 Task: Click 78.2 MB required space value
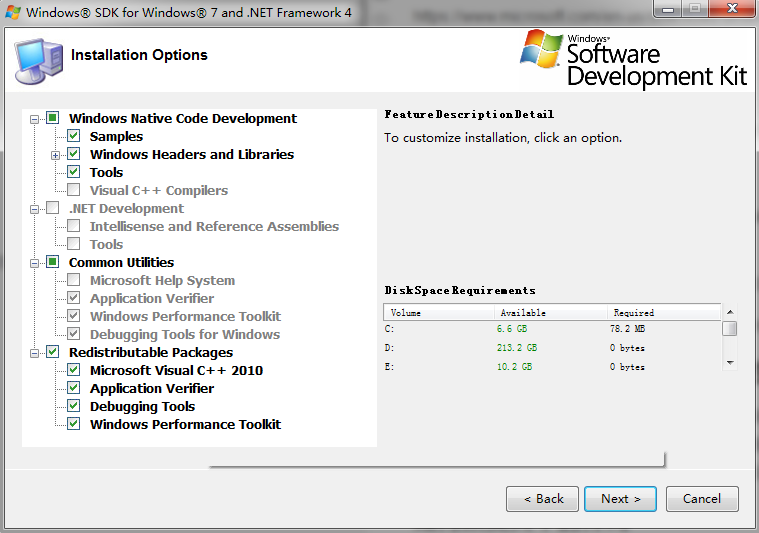click(x=627, y=329)
